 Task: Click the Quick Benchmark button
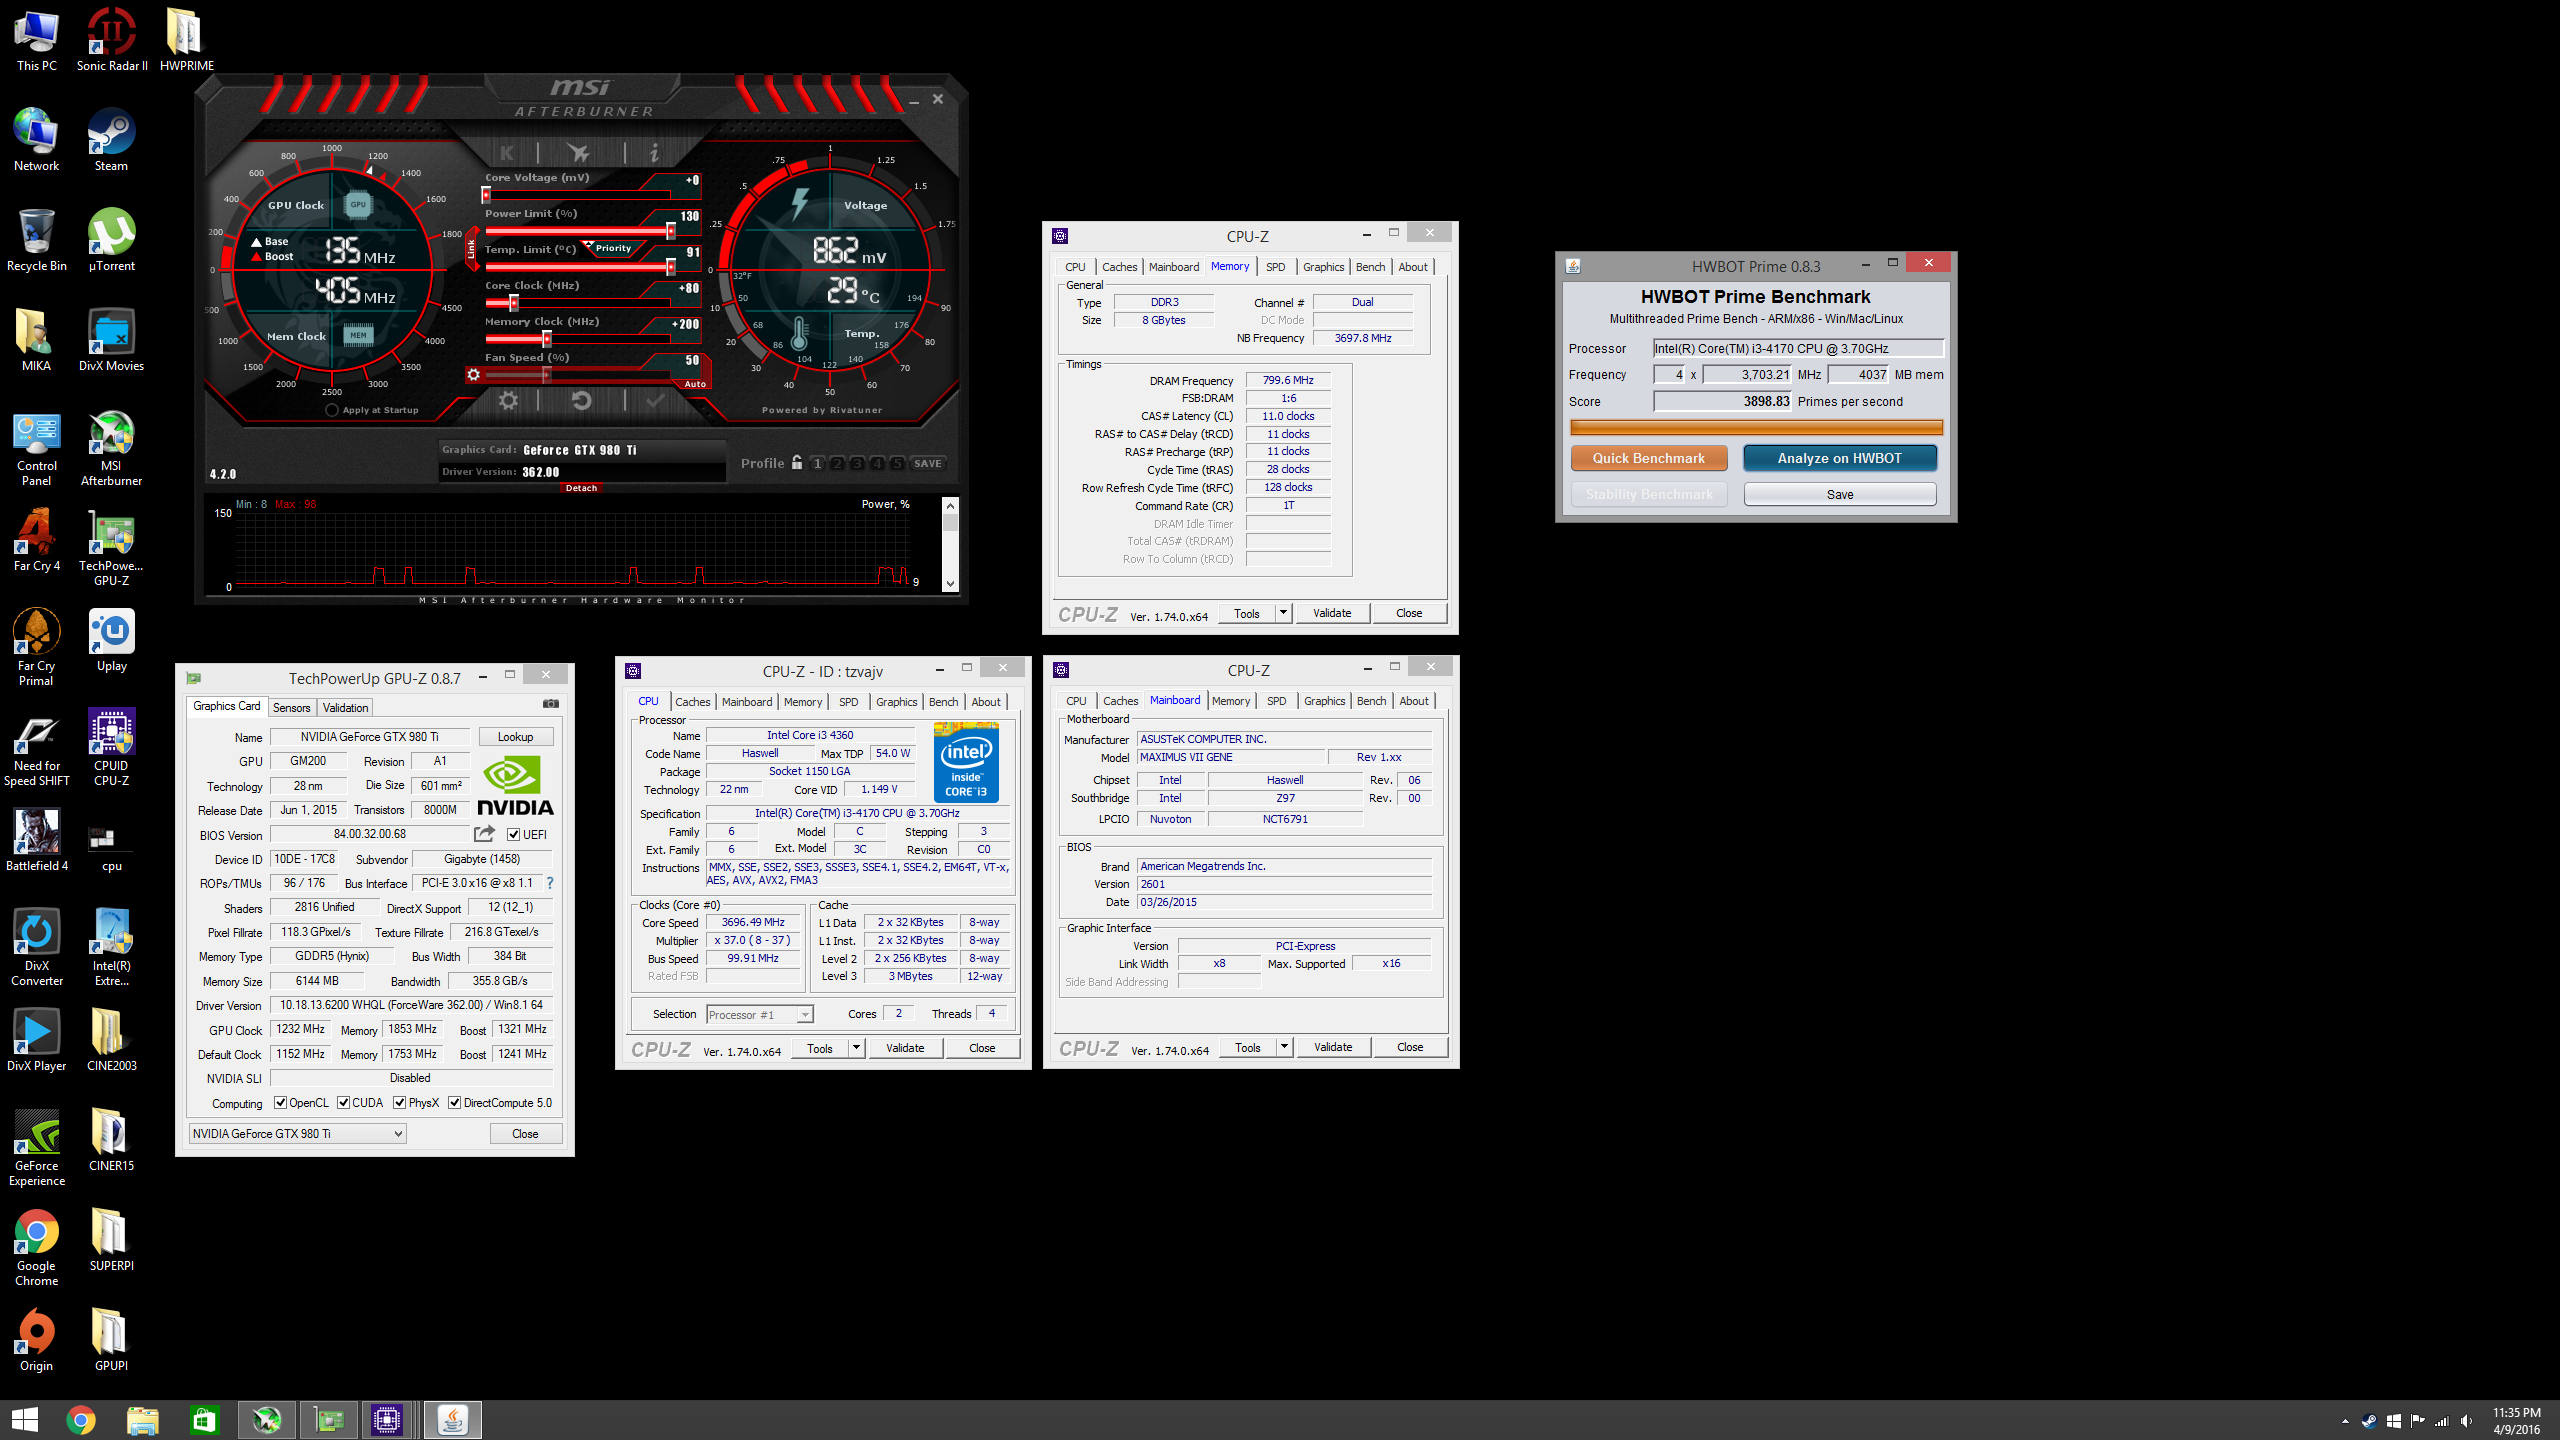click(1648, 458)
